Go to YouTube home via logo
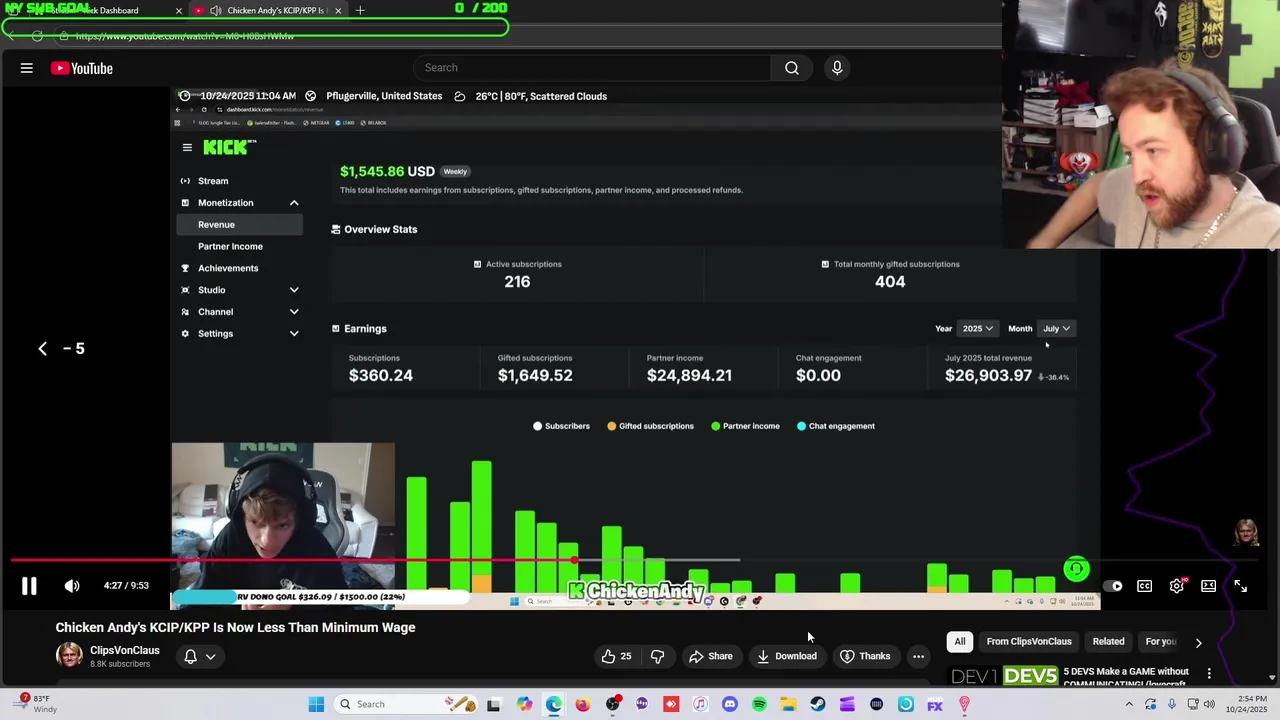Viewport: 1280px width, 720px height. tap(82, 68)
